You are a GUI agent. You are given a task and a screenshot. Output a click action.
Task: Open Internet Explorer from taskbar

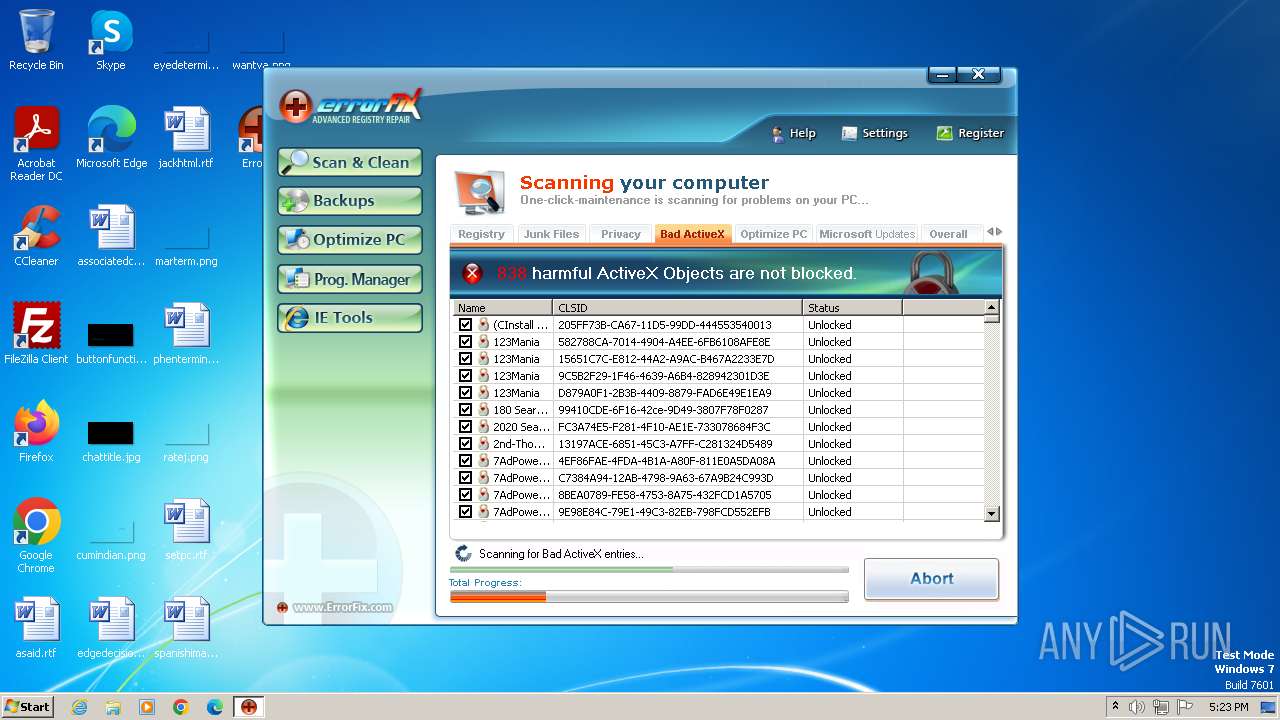pos(79,707)
